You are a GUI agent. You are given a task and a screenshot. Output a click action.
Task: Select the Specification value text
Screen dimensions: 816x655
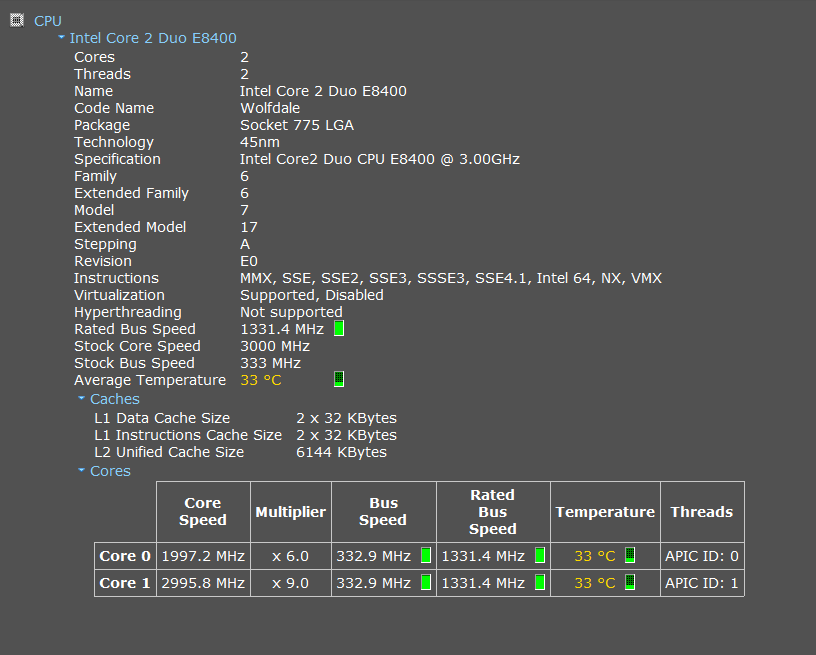click(380, 159)
